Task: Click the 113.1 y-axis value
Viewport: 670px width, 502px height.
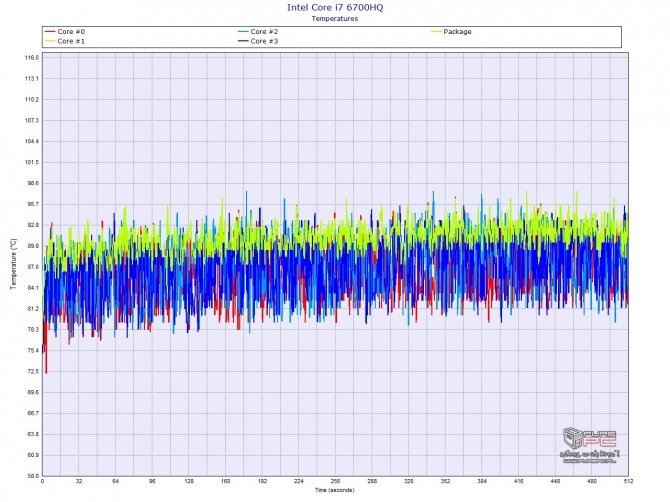Action: [32, 79]
